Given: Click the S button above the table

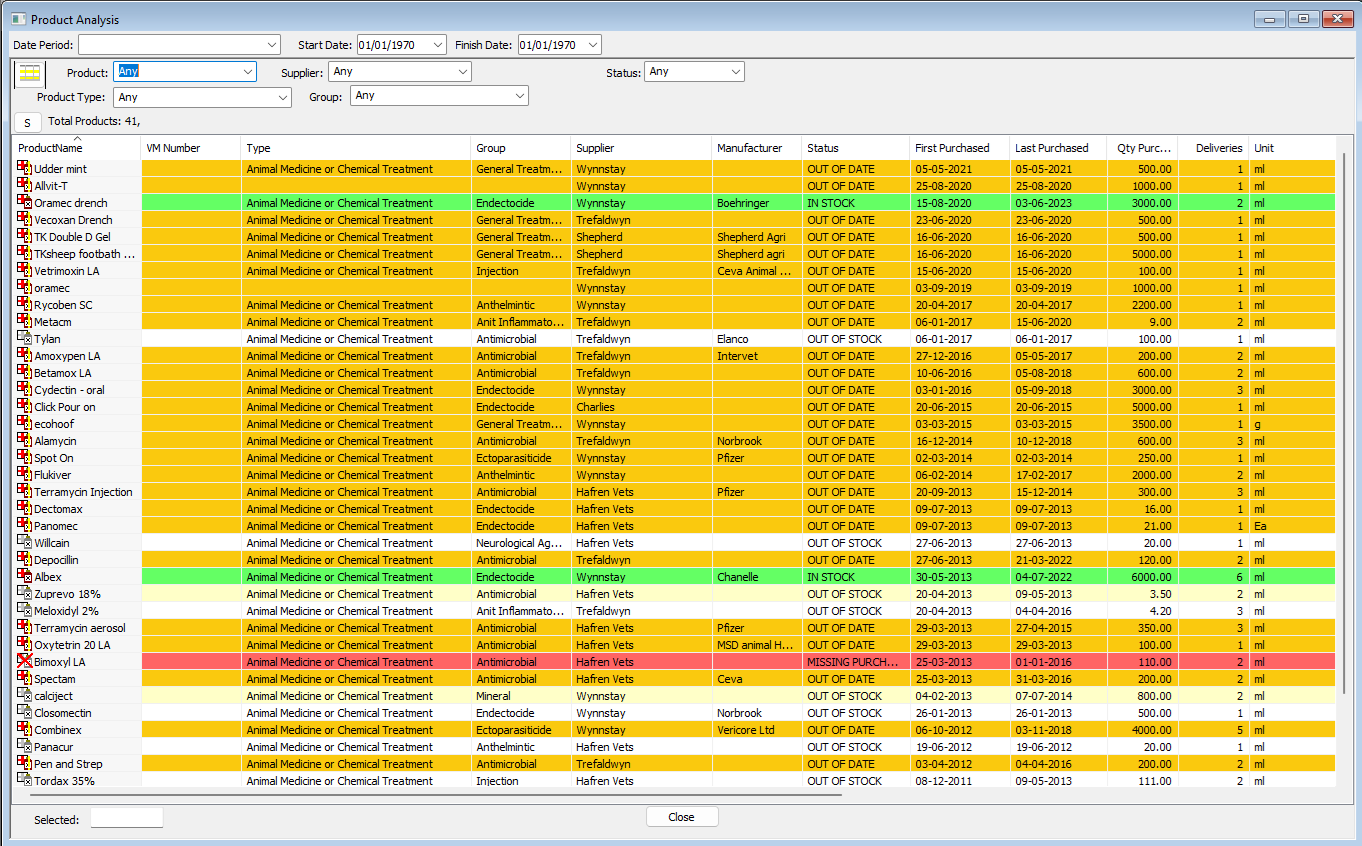Looking at the screenshot, I should tap(28, 122).
